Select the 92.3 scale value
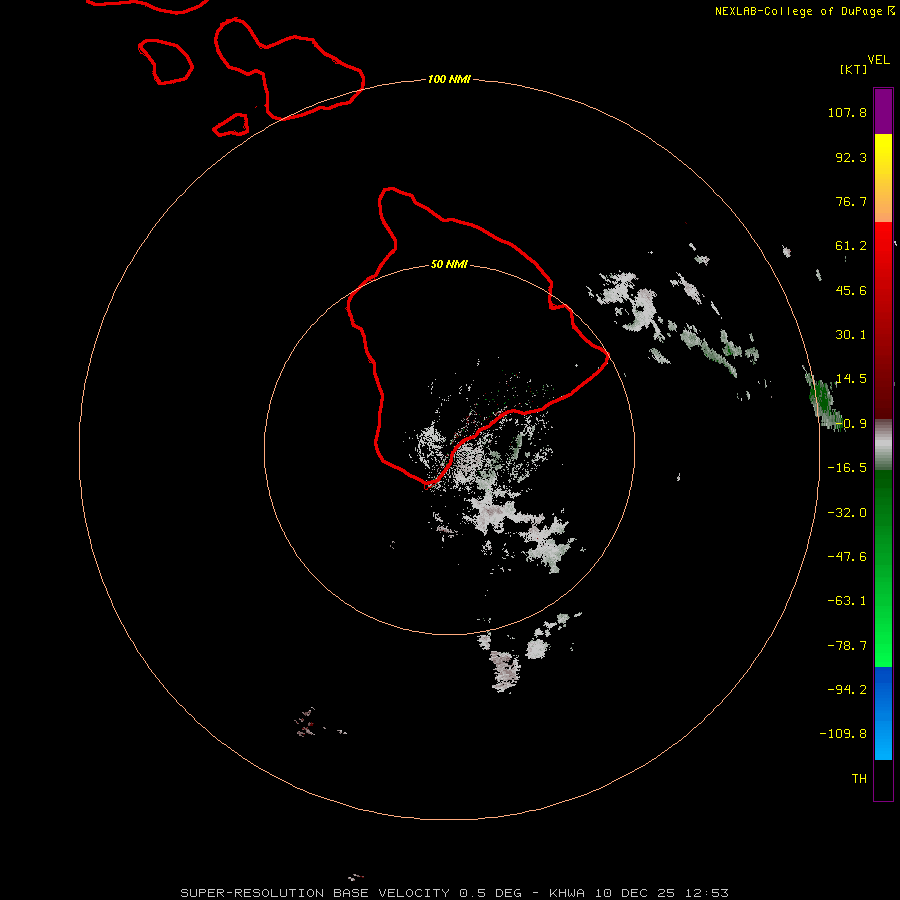This screenshot has height=900, width=900. click(851, 157)
